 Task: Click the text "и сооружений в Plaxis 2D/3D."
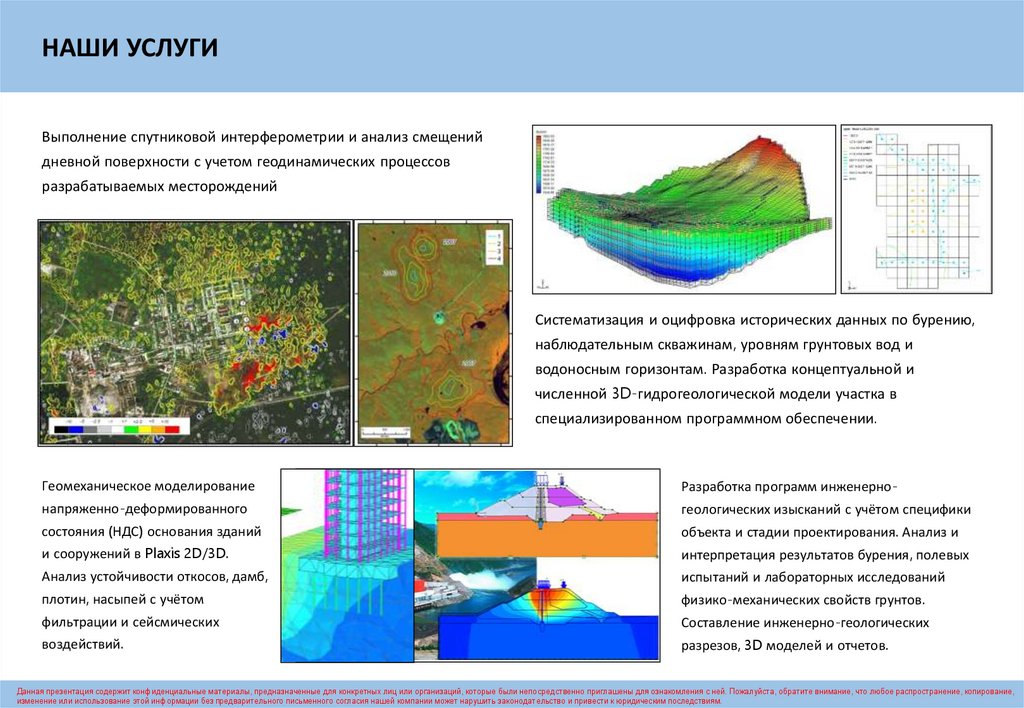[x=135, y=554]
